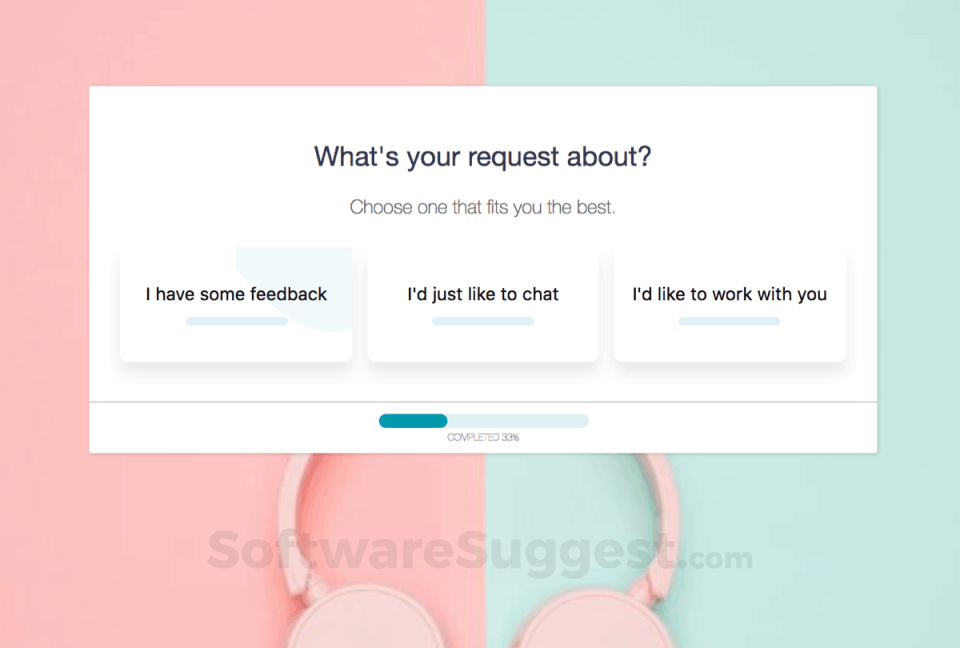Click the unfilled part of the progress bar
Screen dimensions: 960x648
[x=518, y=421]
